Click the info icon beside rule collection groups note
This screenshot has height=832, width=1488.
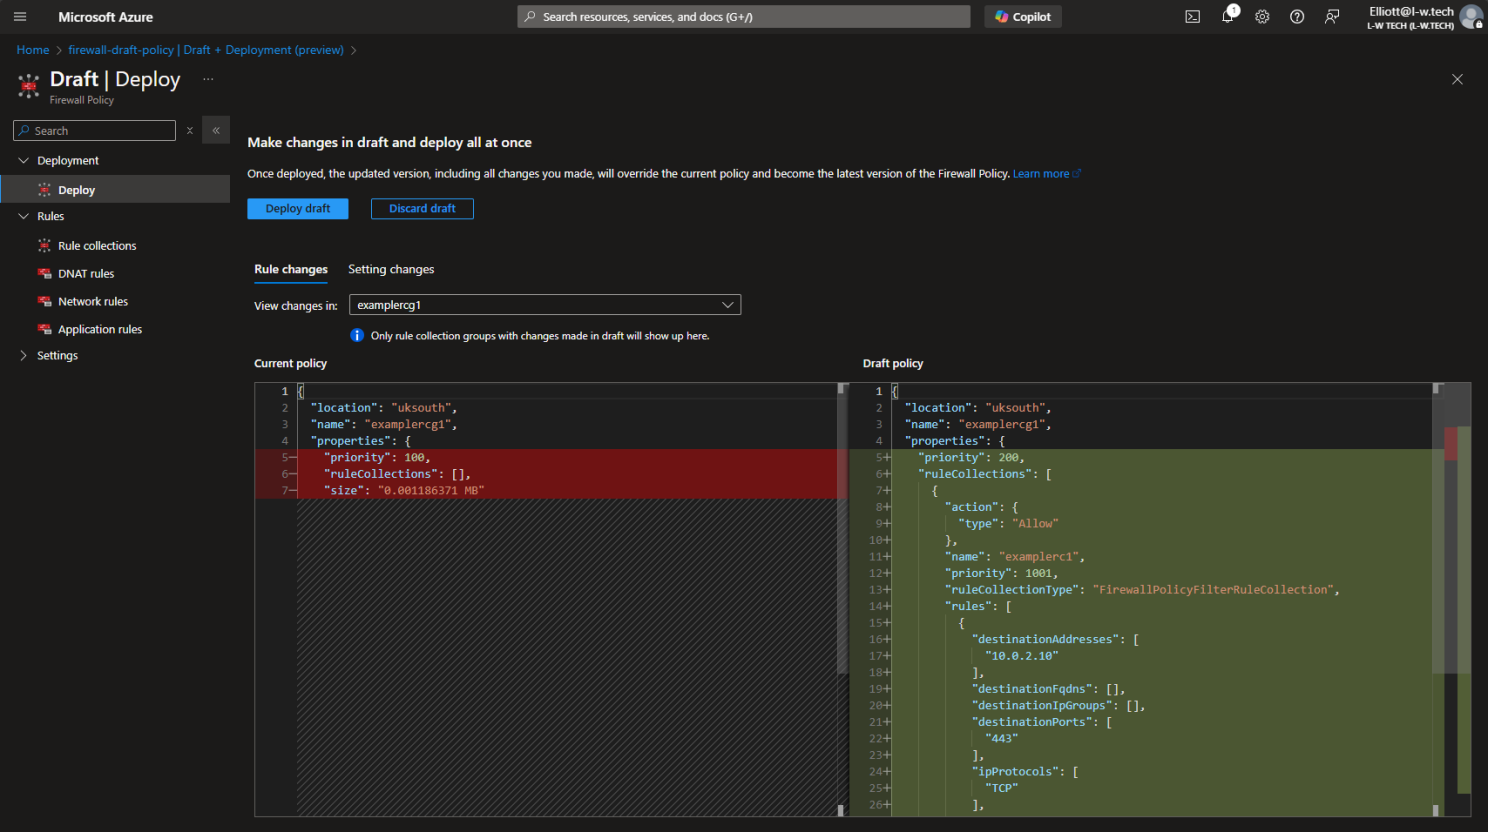pyautogui.click(x=357, y=336)
